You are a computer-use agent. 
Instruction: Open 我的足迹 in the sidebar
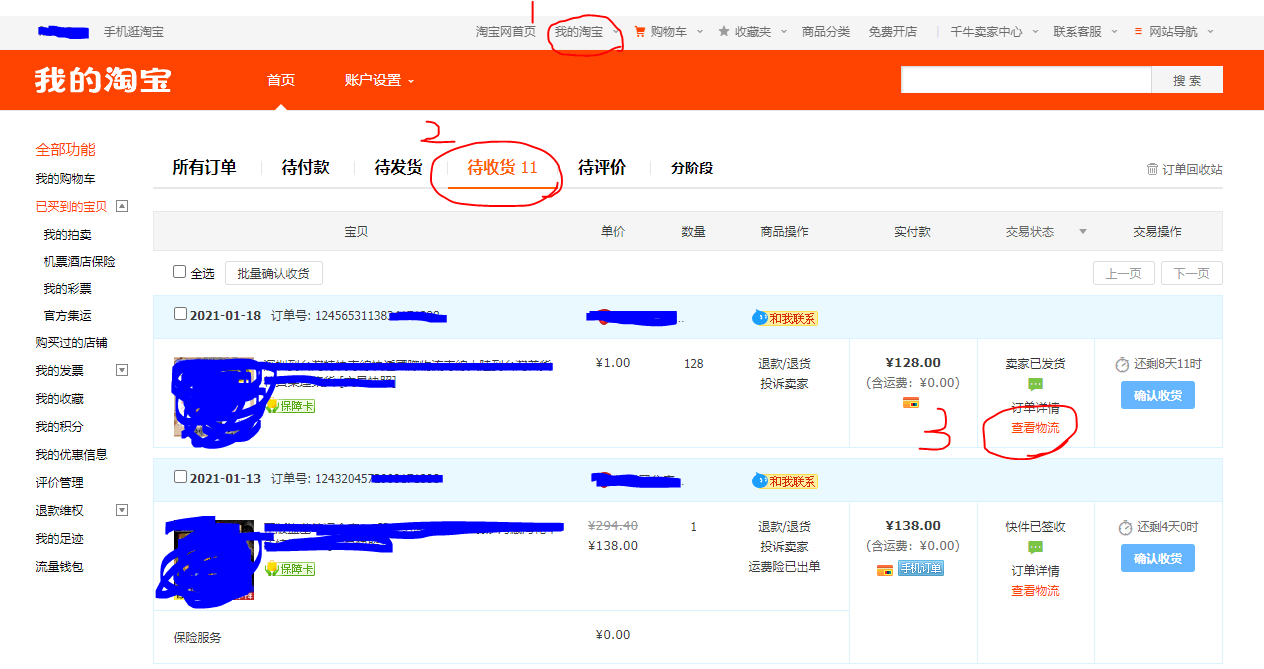[x=59, y=538]
